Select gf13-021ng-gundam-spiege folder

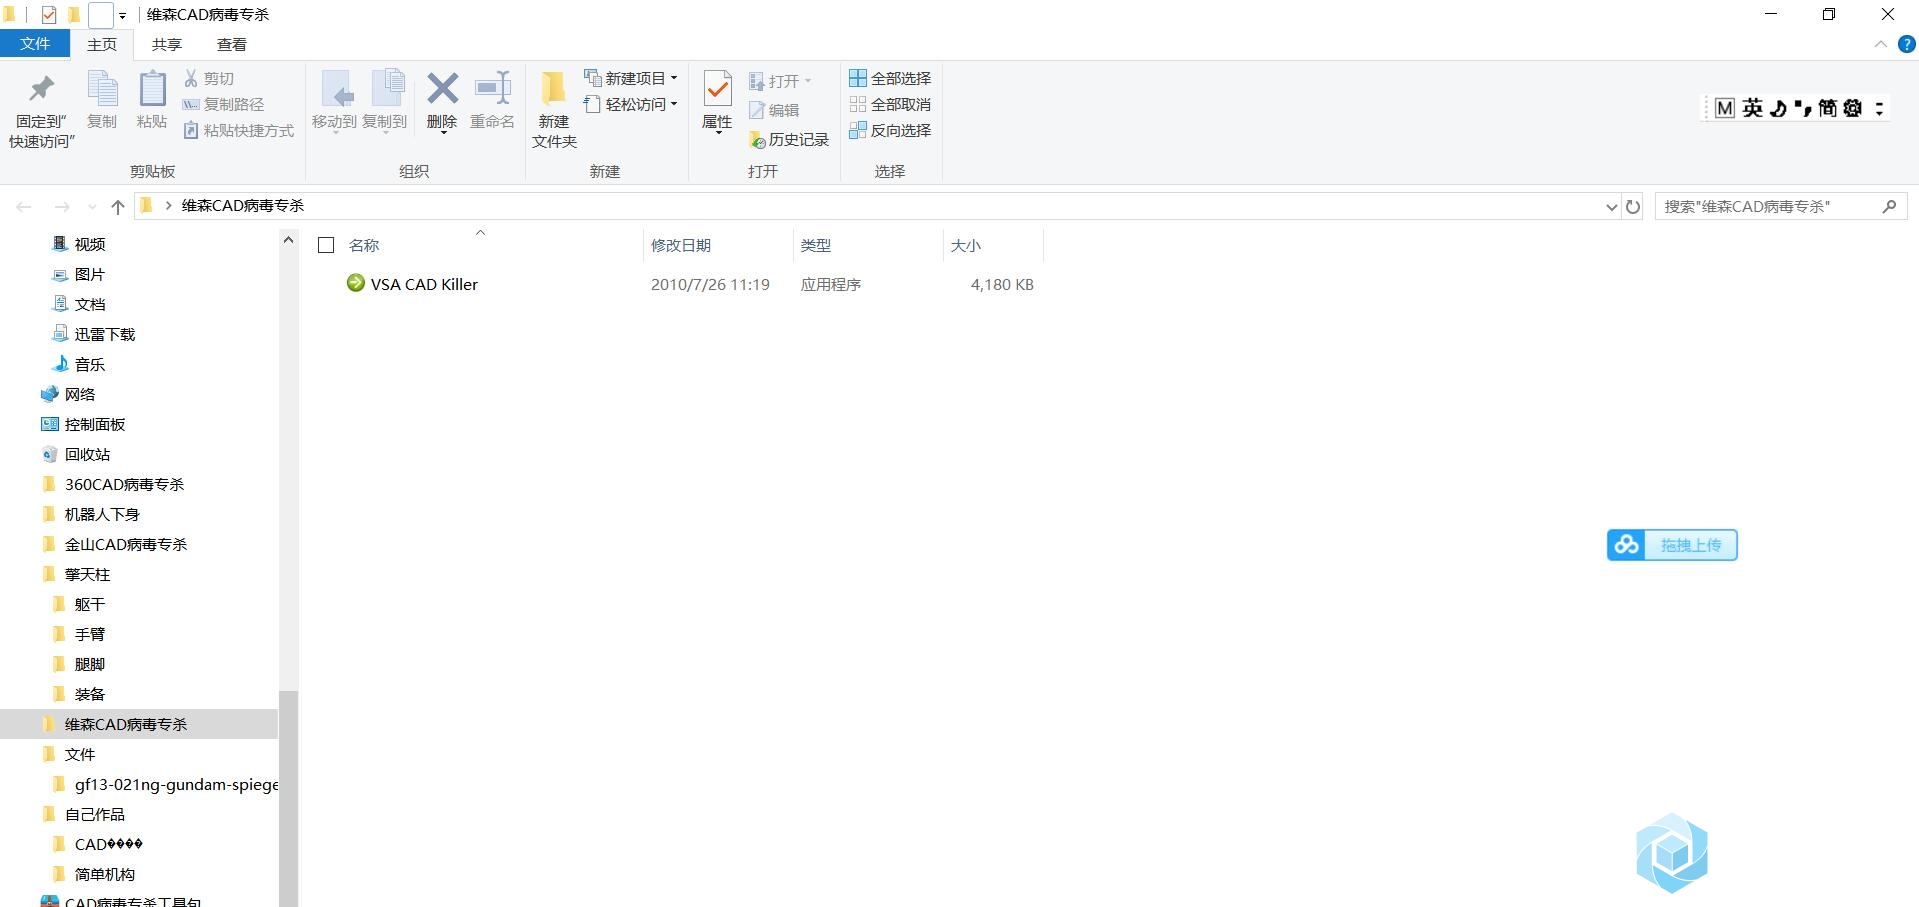[x=176, y=784]
